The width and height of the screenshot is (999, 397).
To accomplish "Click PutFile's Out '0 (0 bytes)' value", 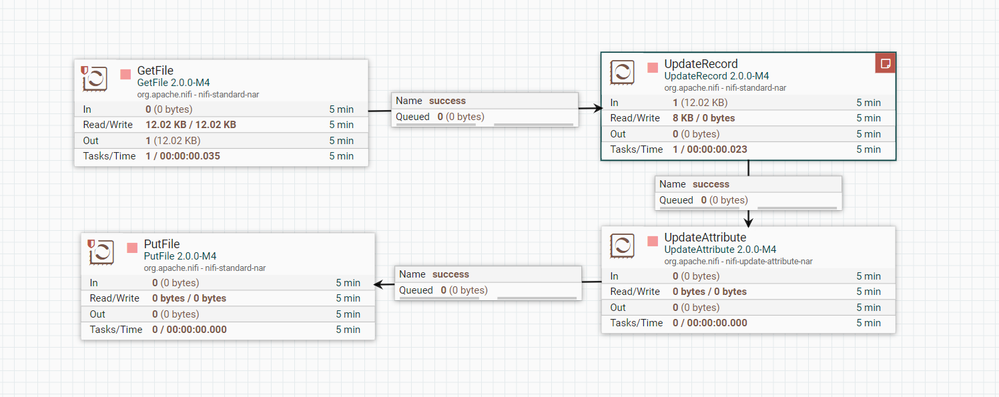I will click(x=175, y=314).
